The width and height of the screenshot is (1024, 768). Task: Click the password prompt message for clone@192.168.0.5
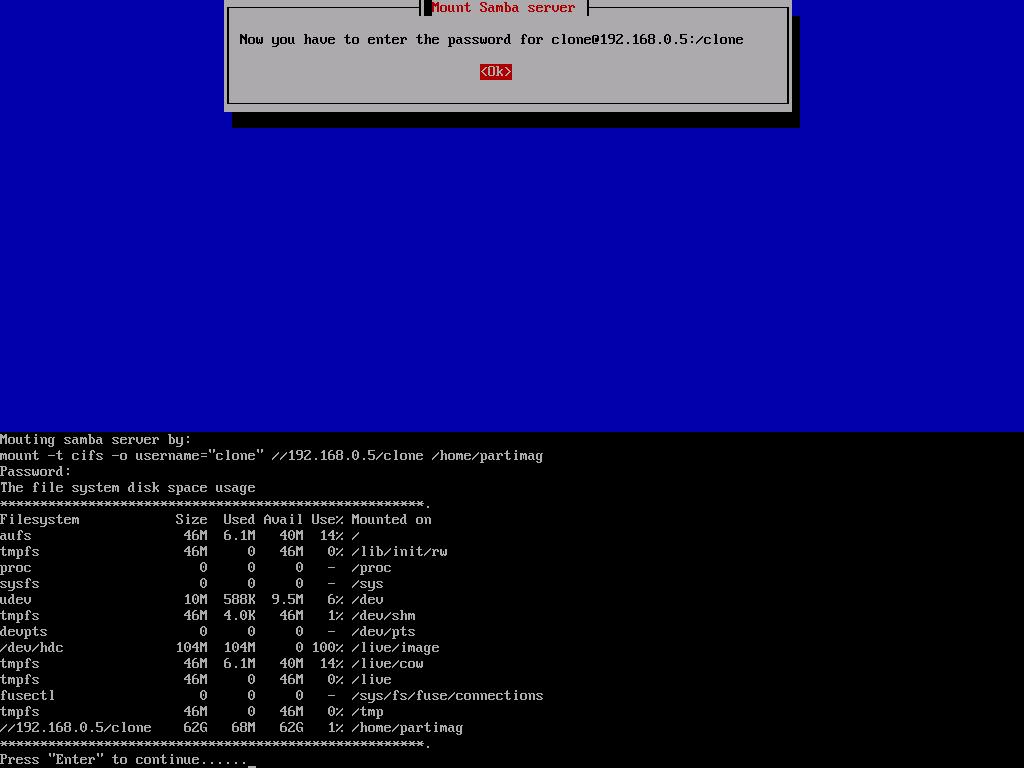pyautogui.click(x=491, y=40)
